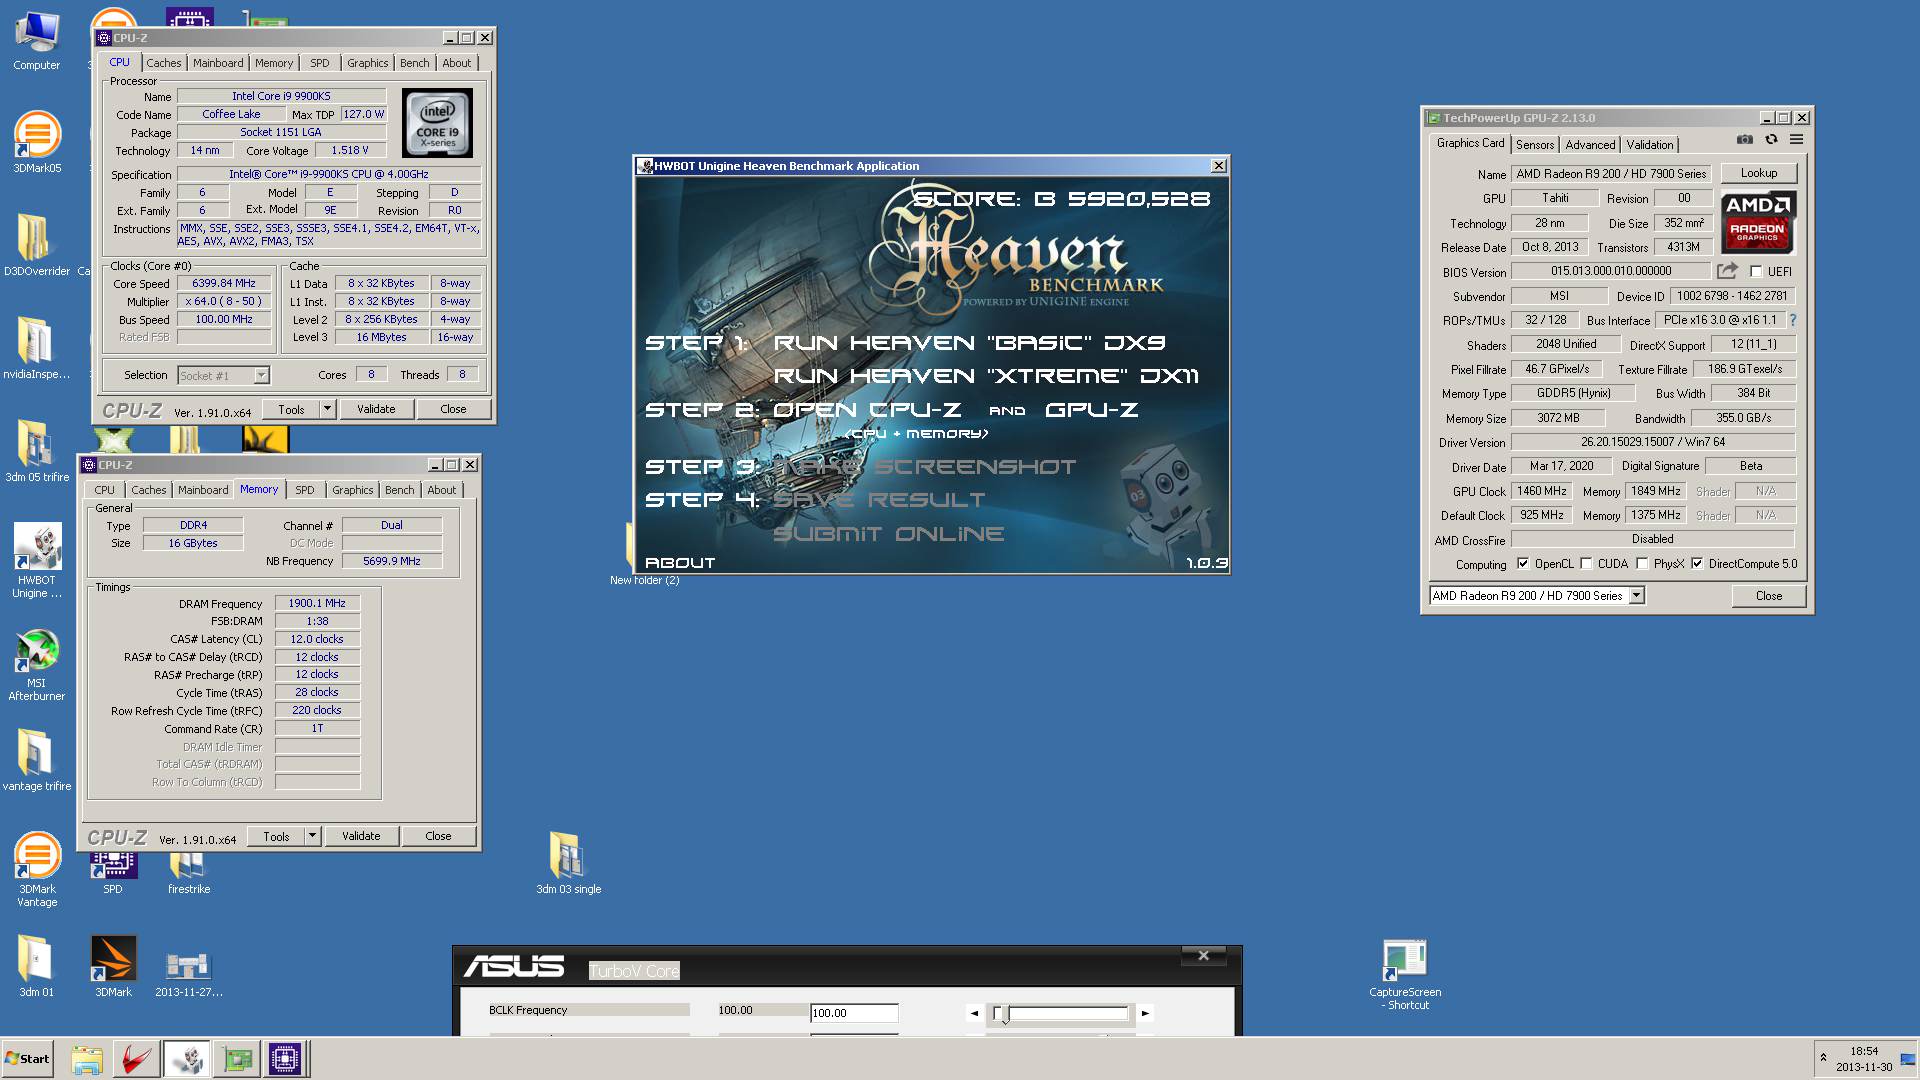
Task: Open 3dm 01 desktop folder
Action: 36,966
